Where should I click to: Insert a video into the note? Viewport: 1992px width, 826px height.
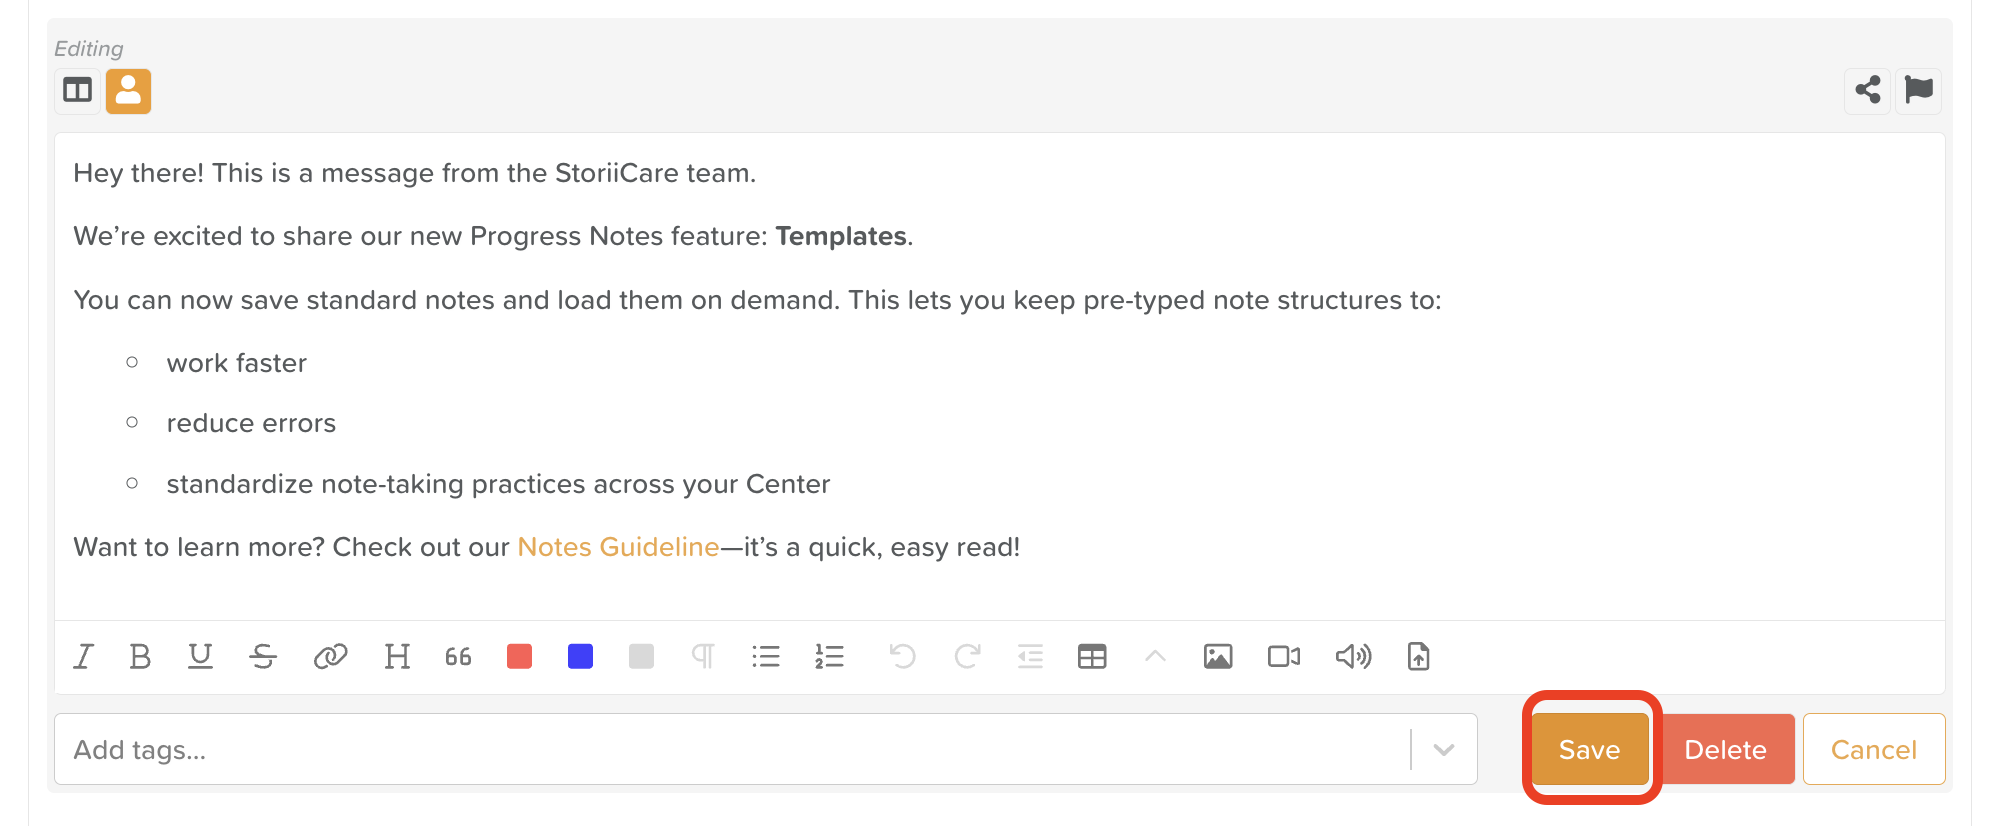click(x=1283, y=657)
